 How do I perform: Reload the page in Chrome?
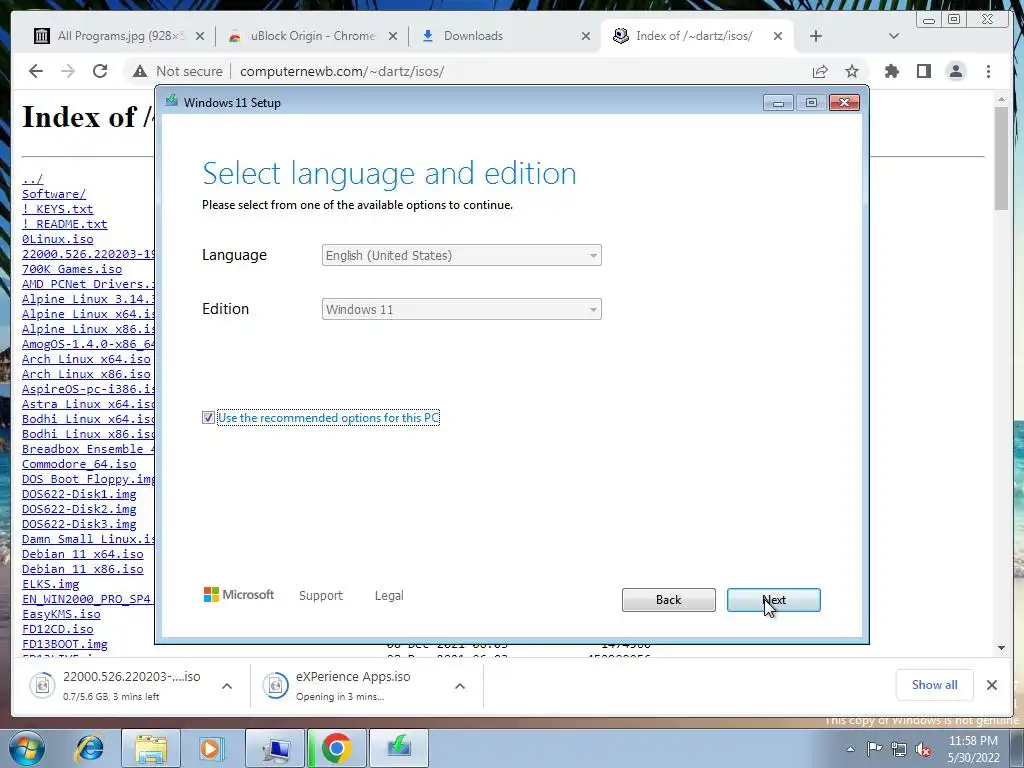(100, 71)
